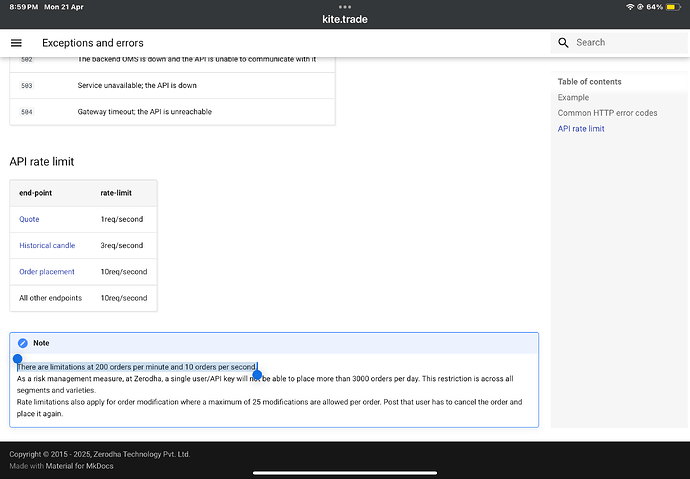Click Service unavailable; the API is down text
690x479 pixels.
pos(137,85)
